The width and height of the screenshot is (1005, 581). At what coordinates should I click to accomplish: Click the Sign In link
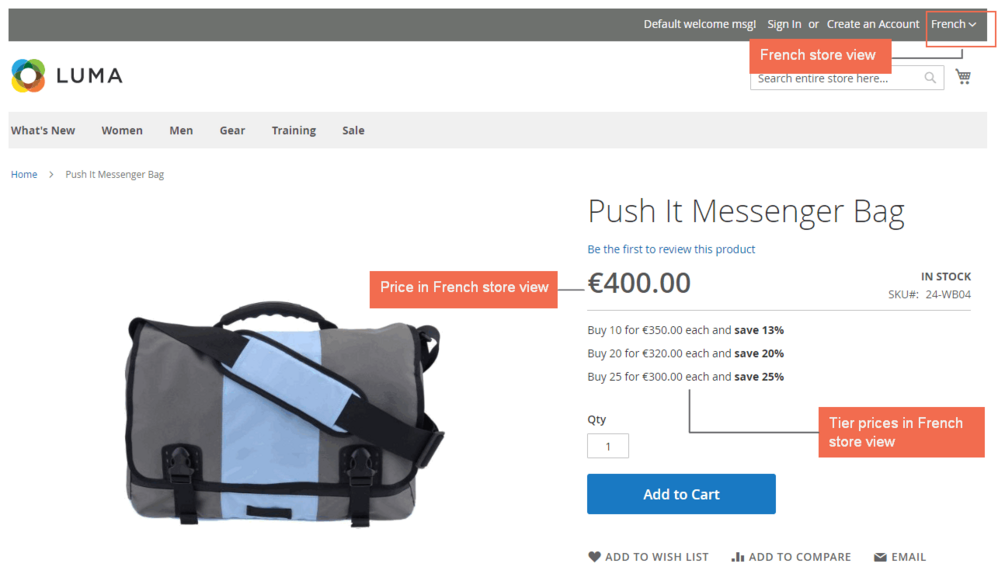[784, 24]
